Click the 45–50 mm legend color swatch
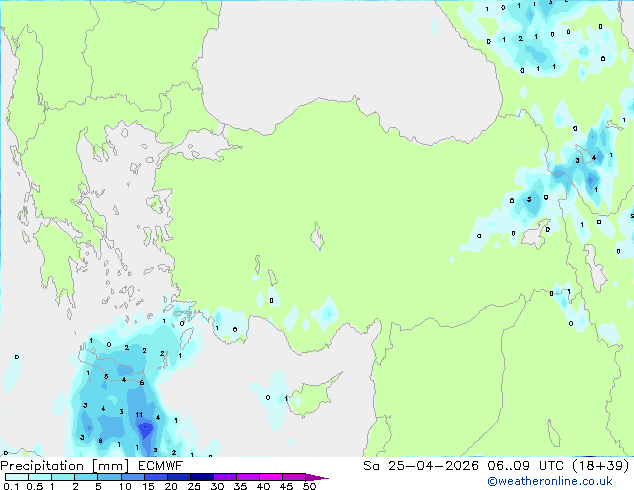The height and width of the screenshot is (490, 634). tap(294, 477)
